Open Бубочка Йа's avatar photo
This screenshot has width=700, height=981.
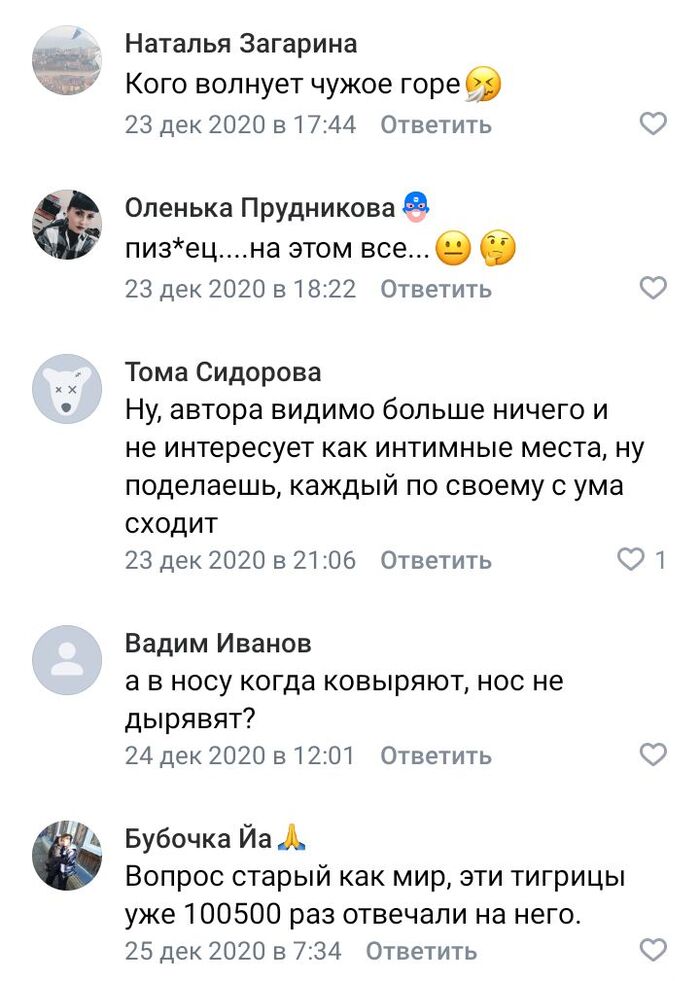(67, 855)
